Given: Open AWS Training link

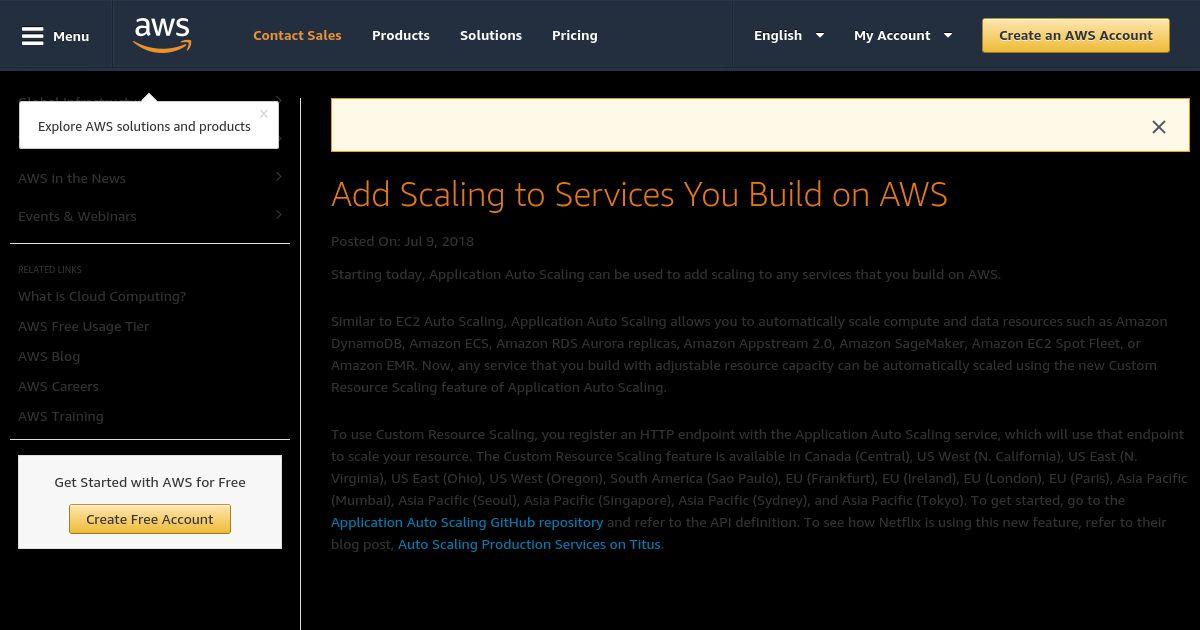Looking at the screenshot, I should (61, 416).
